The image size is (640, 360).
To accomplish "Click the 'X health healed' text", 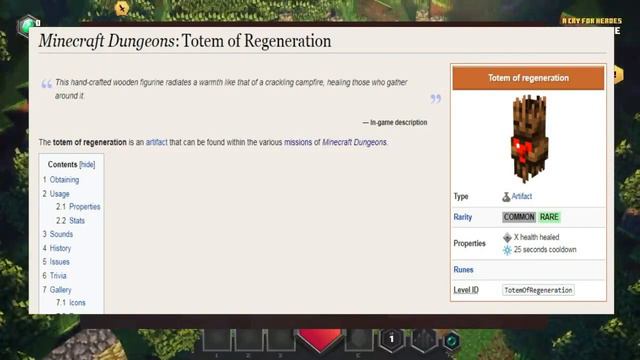I will pyautogui.click(x=536, y=237).
